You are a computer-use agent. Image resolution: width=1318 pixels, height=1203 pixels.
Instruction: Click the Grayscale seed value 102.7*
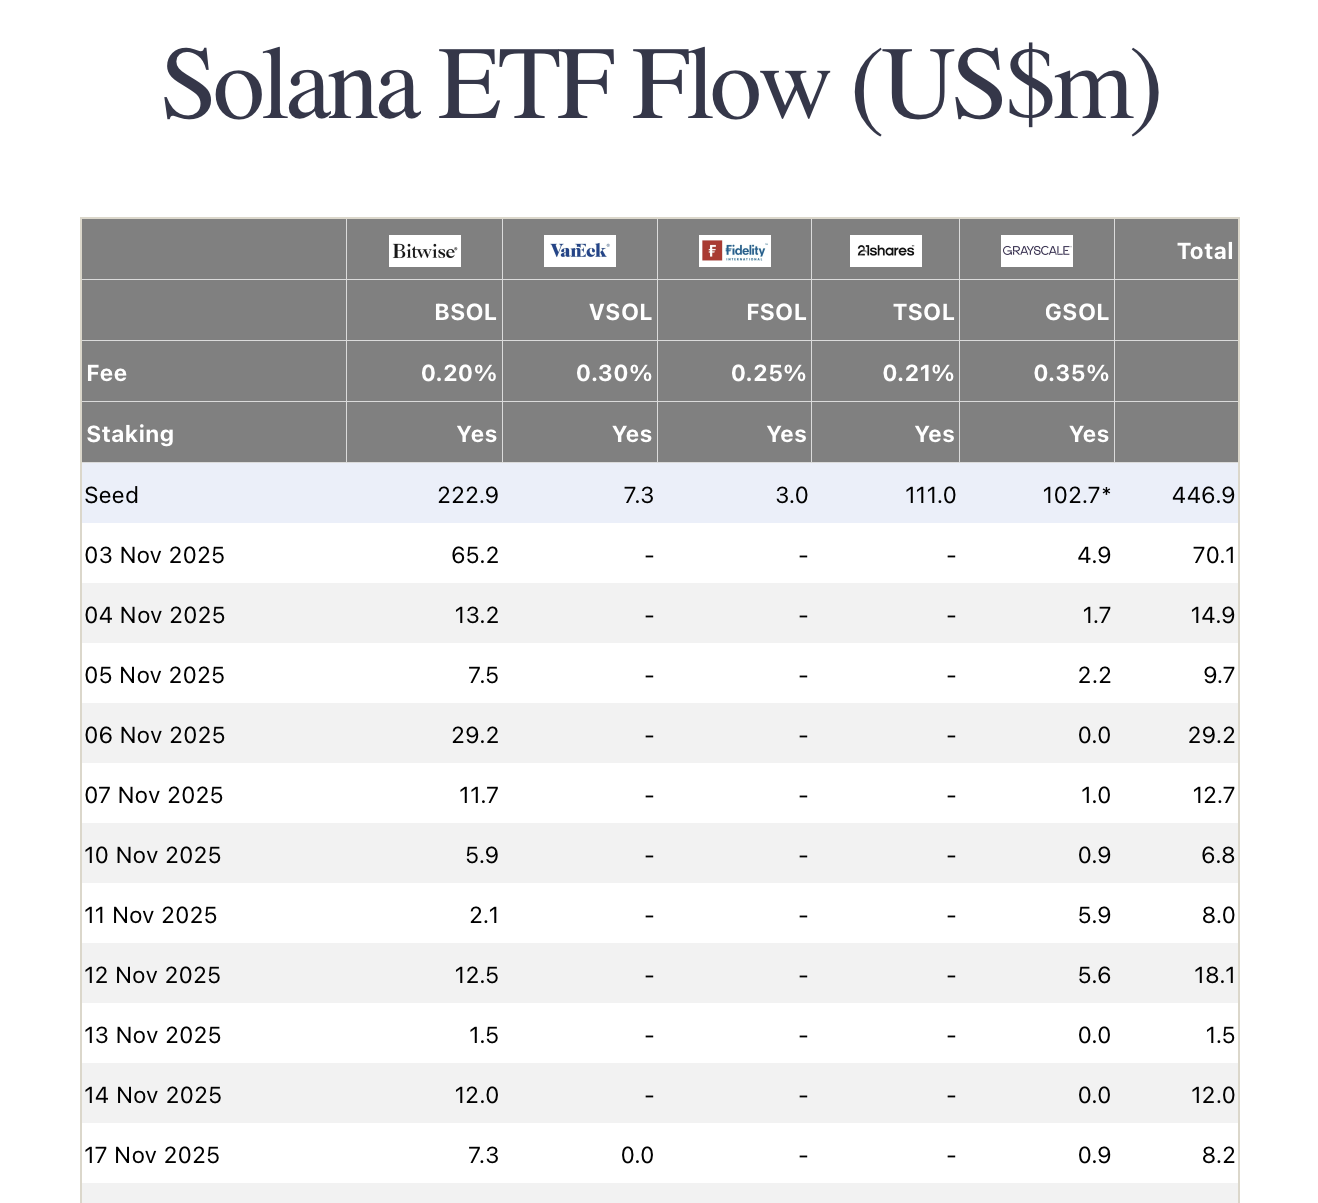(1076, 495)
